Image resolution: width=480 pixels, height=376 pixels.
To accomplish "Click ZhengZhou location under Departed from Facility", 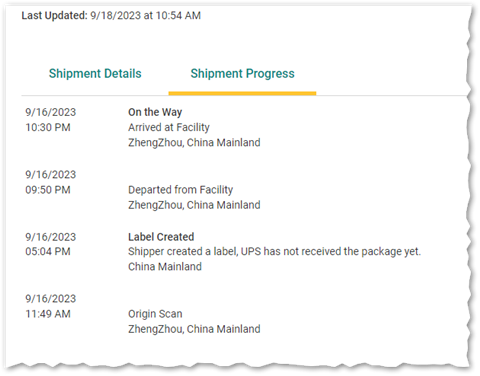I will (194, 205).
